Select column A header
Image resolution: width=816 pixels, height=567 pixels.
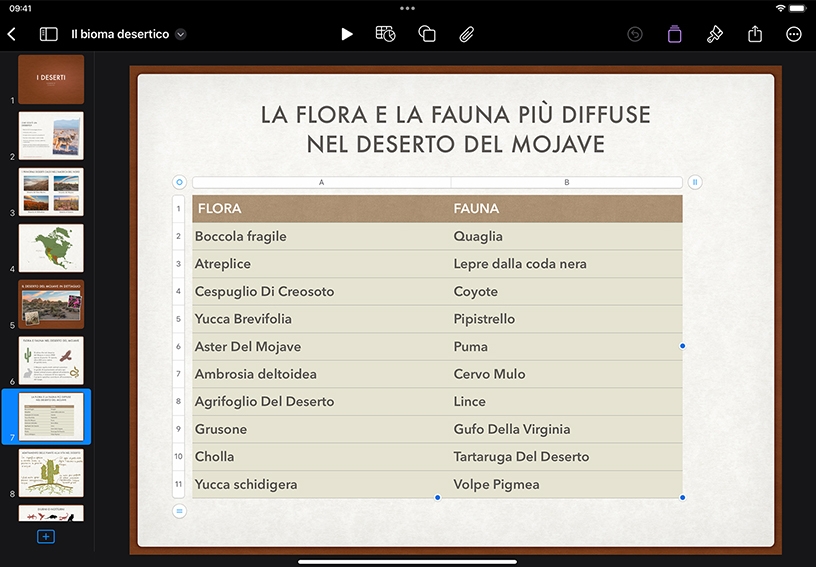tap(322, 182)
